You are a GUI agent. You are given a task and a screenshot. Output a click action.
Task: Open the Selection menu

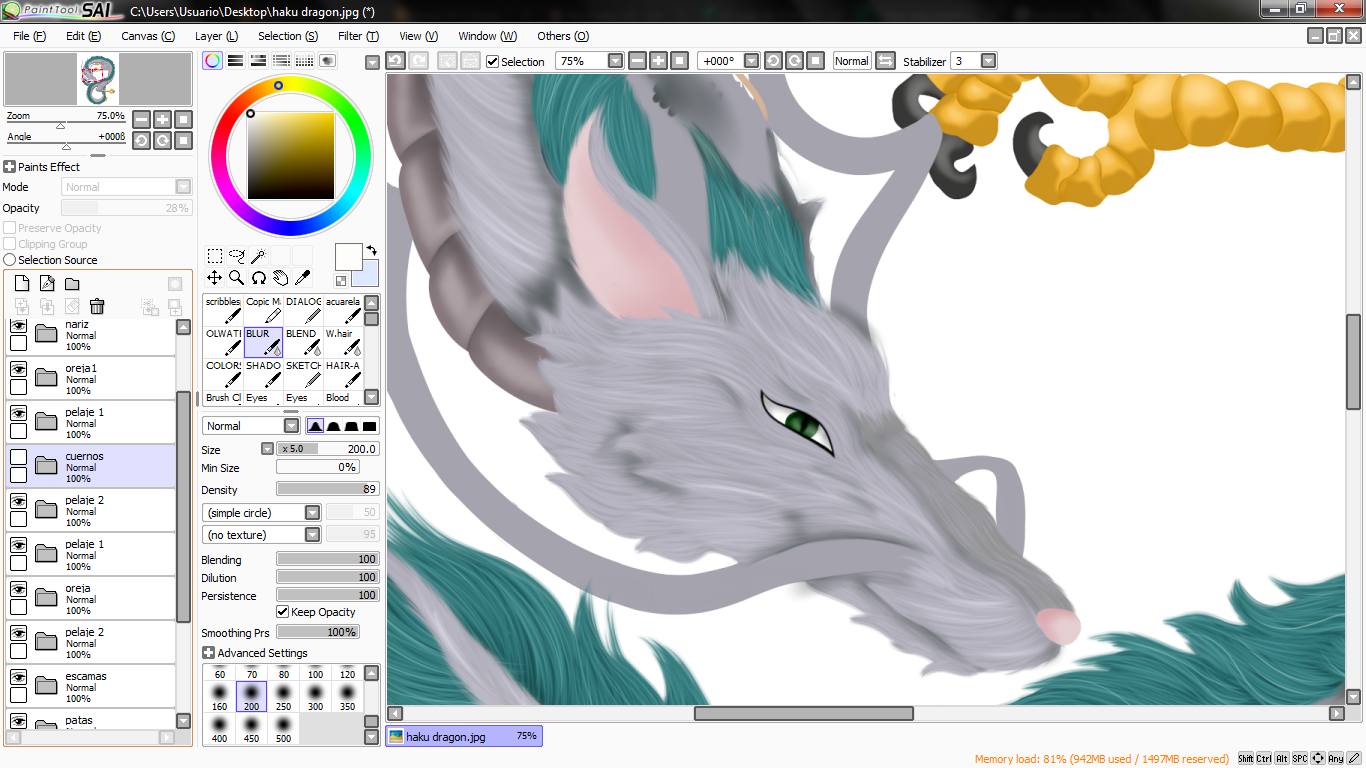[x=288, y=36]
